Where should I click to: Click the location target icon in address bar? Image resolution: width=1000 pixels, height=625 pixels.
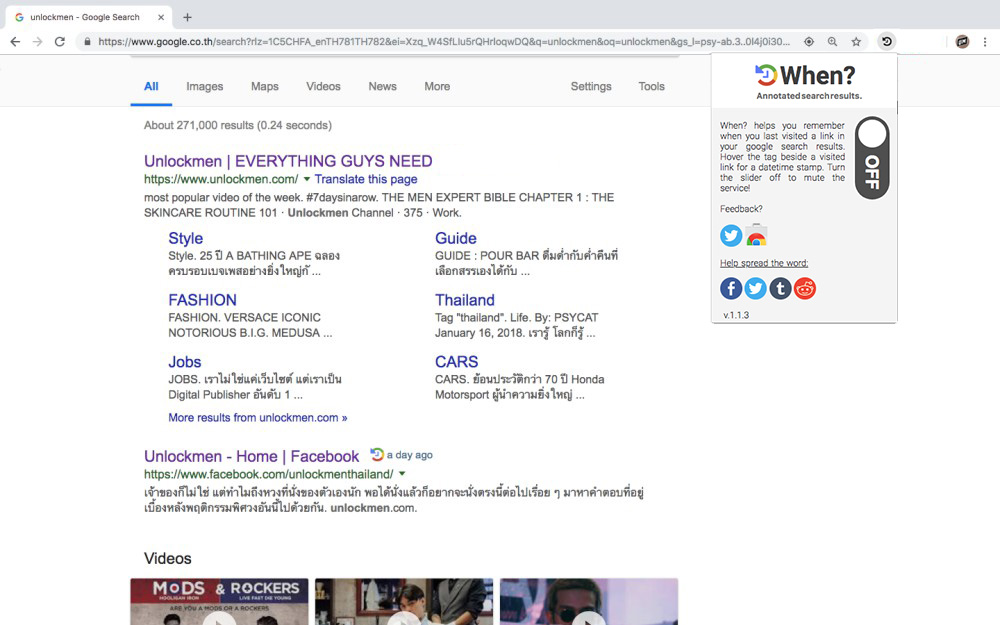(x=809, y=41)
